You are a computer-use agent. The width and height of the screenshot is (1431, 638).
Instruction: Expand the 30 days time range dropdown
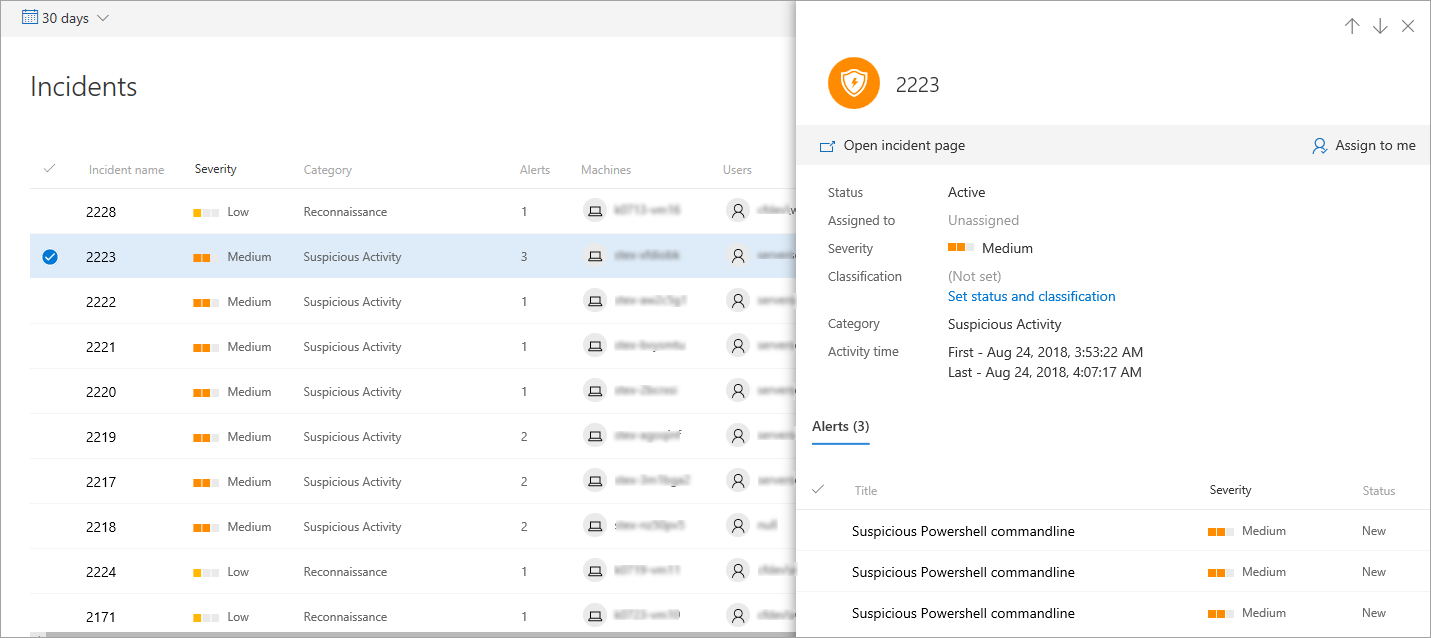[x=104, y=18]
